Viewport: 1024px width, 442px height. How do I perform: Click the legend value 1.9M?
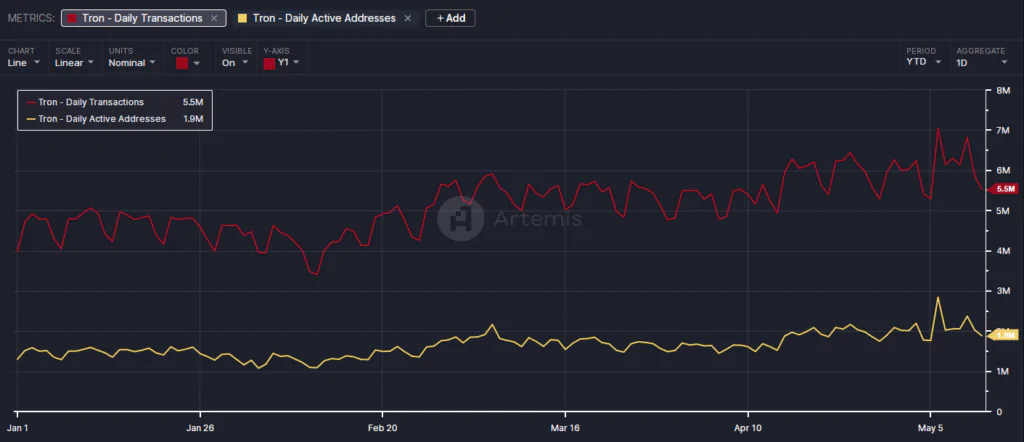click(x=194, y=119)
